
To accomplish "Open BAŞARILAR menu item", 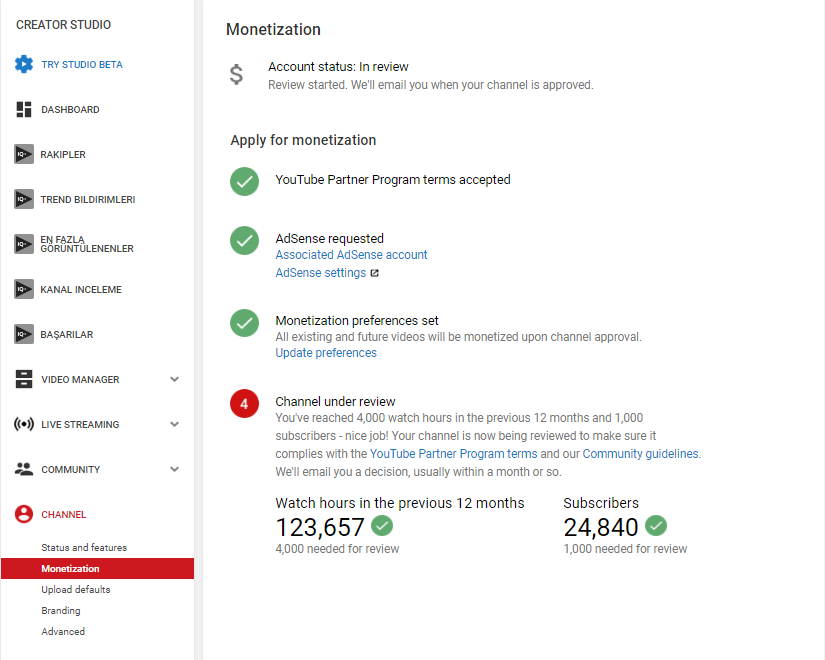I will (x=67, y=335).
